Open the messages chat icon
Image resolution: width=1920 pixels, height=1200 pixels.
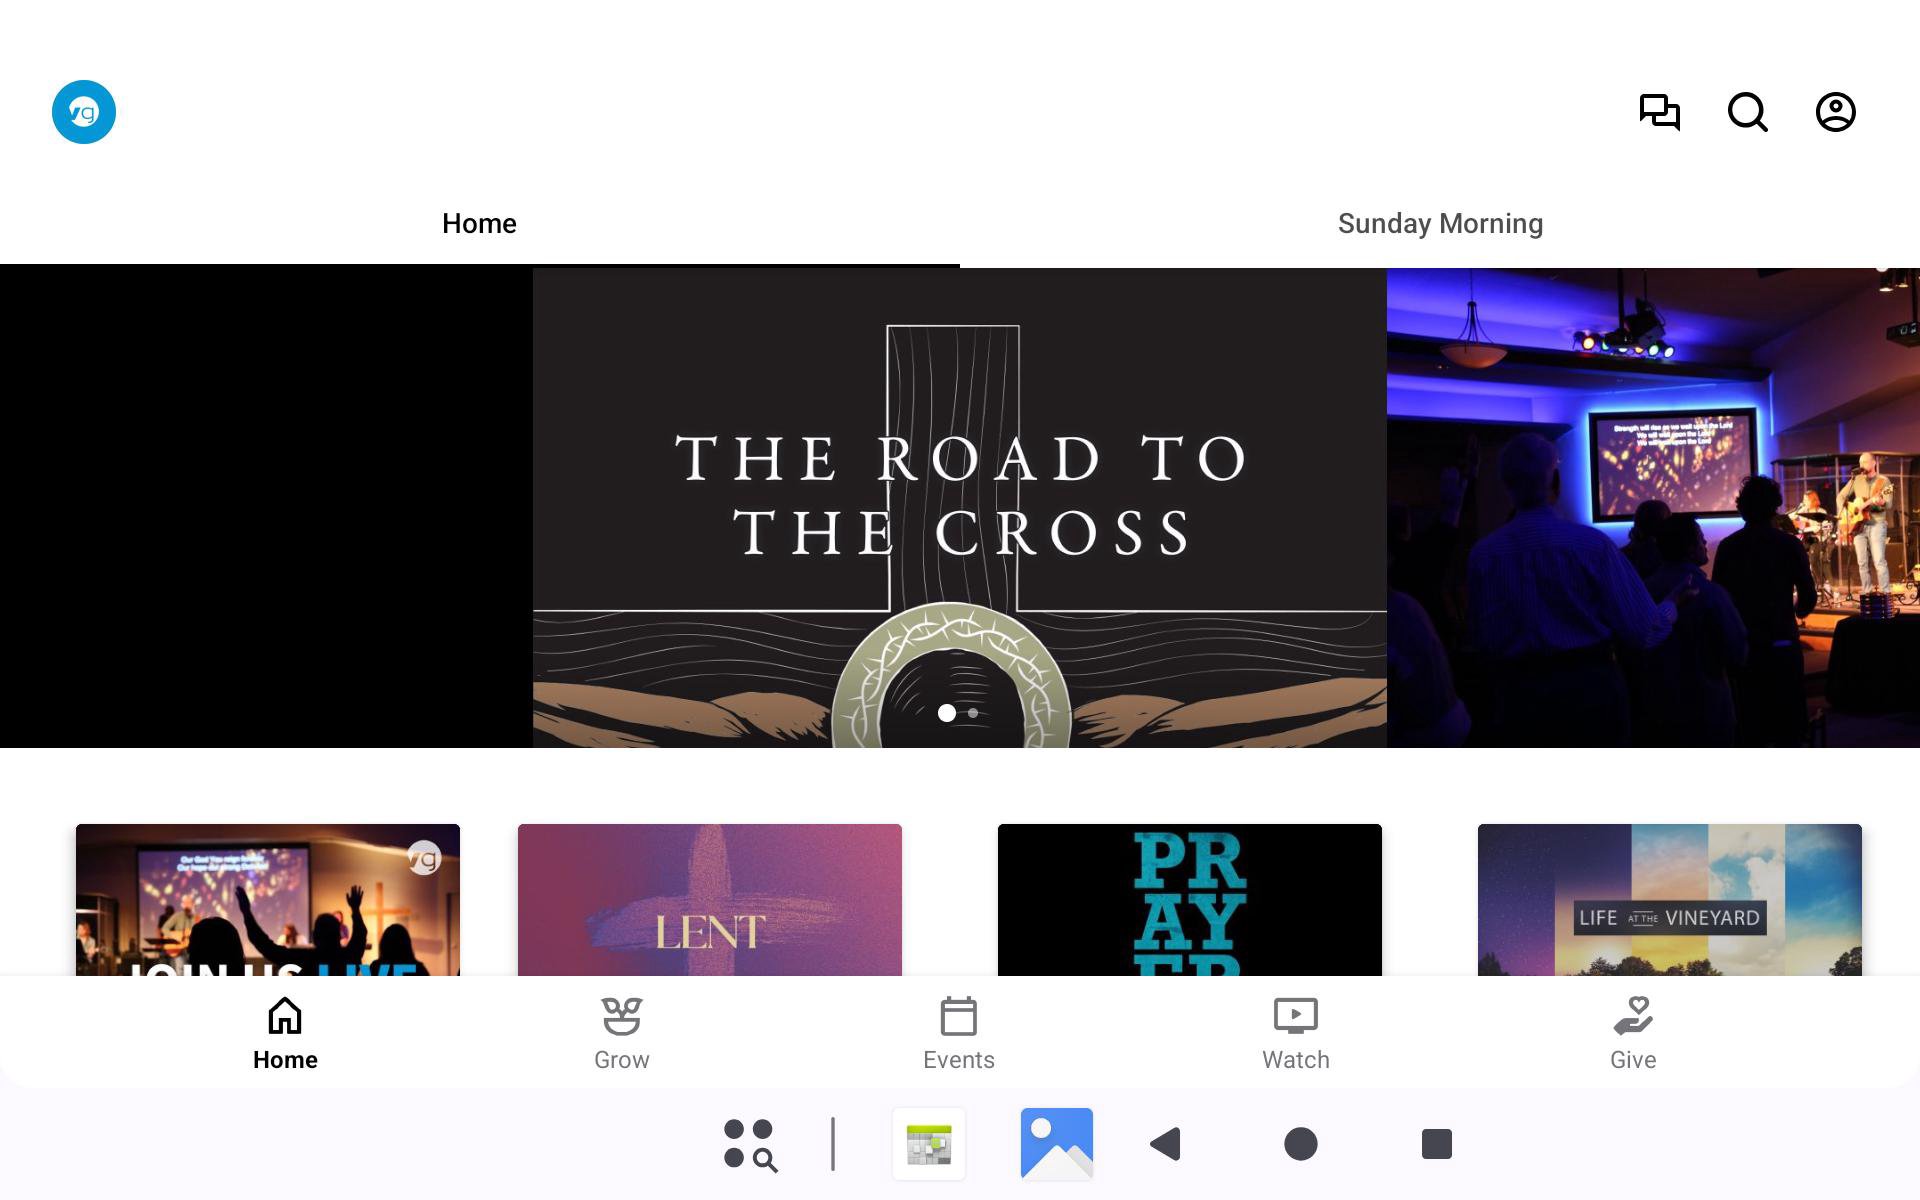tap(1659, 112)
